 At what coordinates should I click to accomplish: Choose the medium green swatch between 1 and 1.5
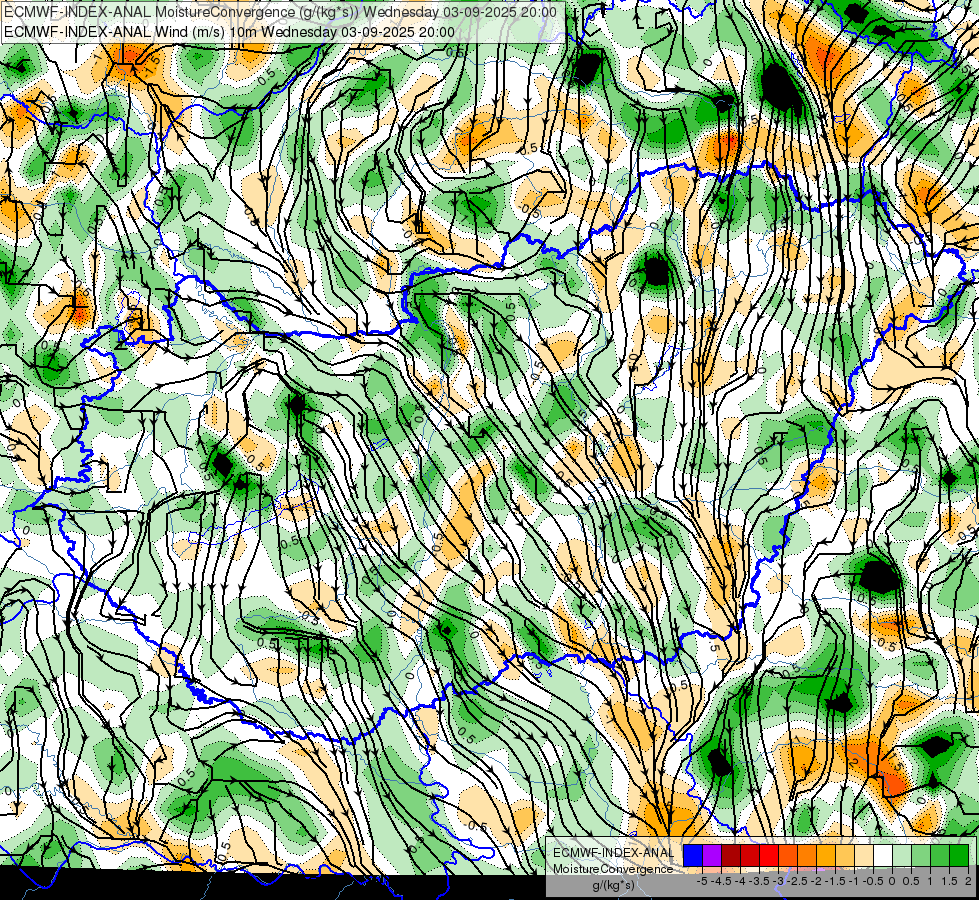point(940,855)
